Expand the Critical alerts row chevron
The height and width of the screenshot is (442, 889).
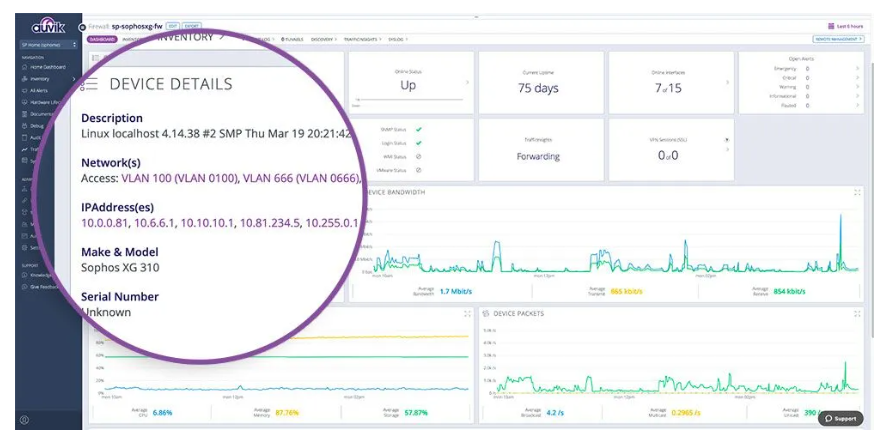point(857,78)
